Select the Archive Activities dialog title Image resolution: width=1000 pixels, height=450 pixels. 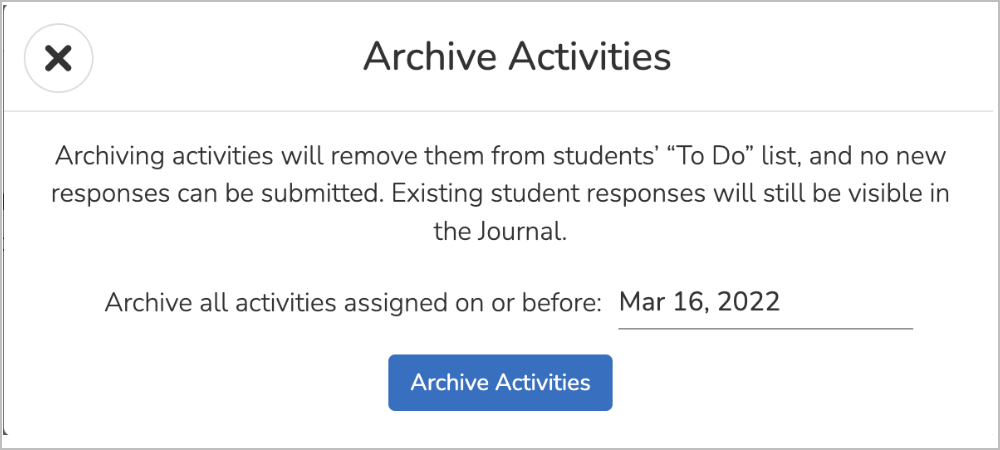pos(517,56)
